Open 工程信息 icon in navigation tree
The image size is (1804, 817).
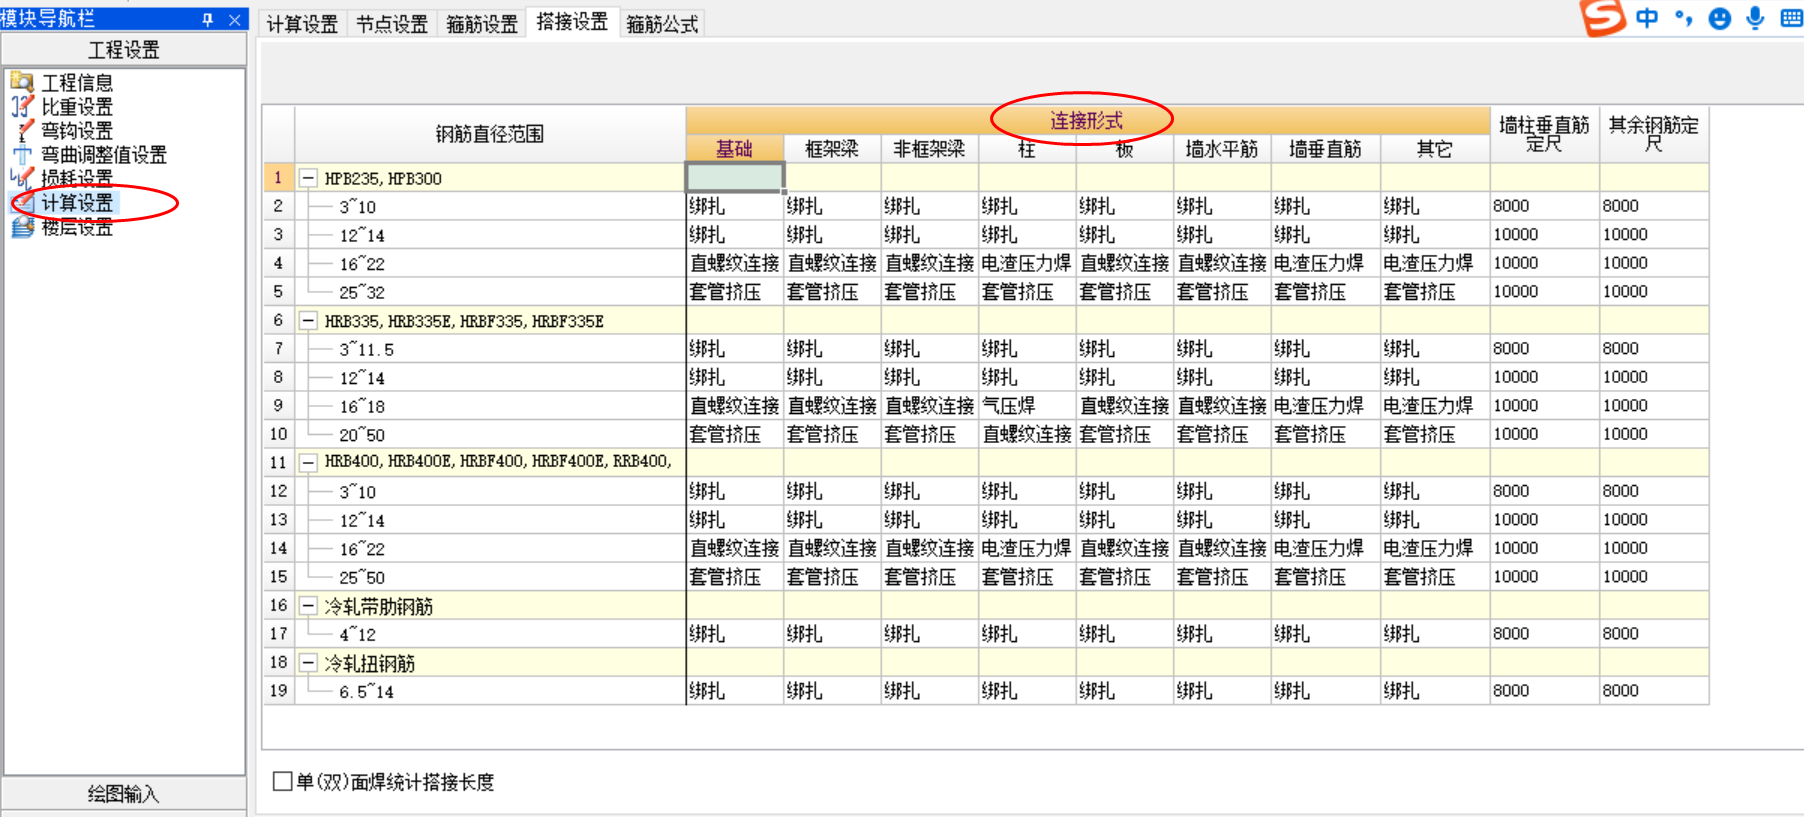pos(22,82)
